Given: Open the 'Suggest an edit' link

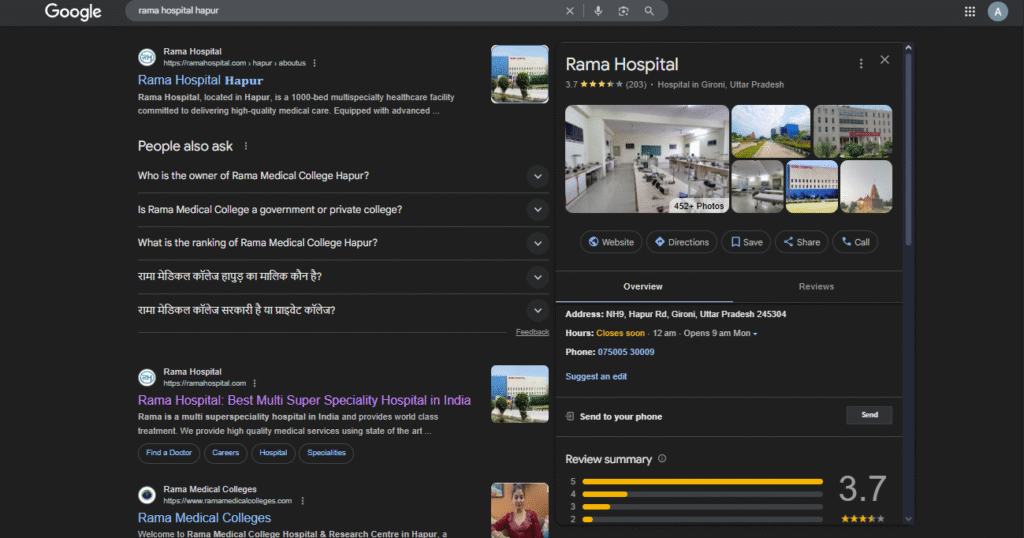Looking at the screenshot, I should (x=596, y=377).
